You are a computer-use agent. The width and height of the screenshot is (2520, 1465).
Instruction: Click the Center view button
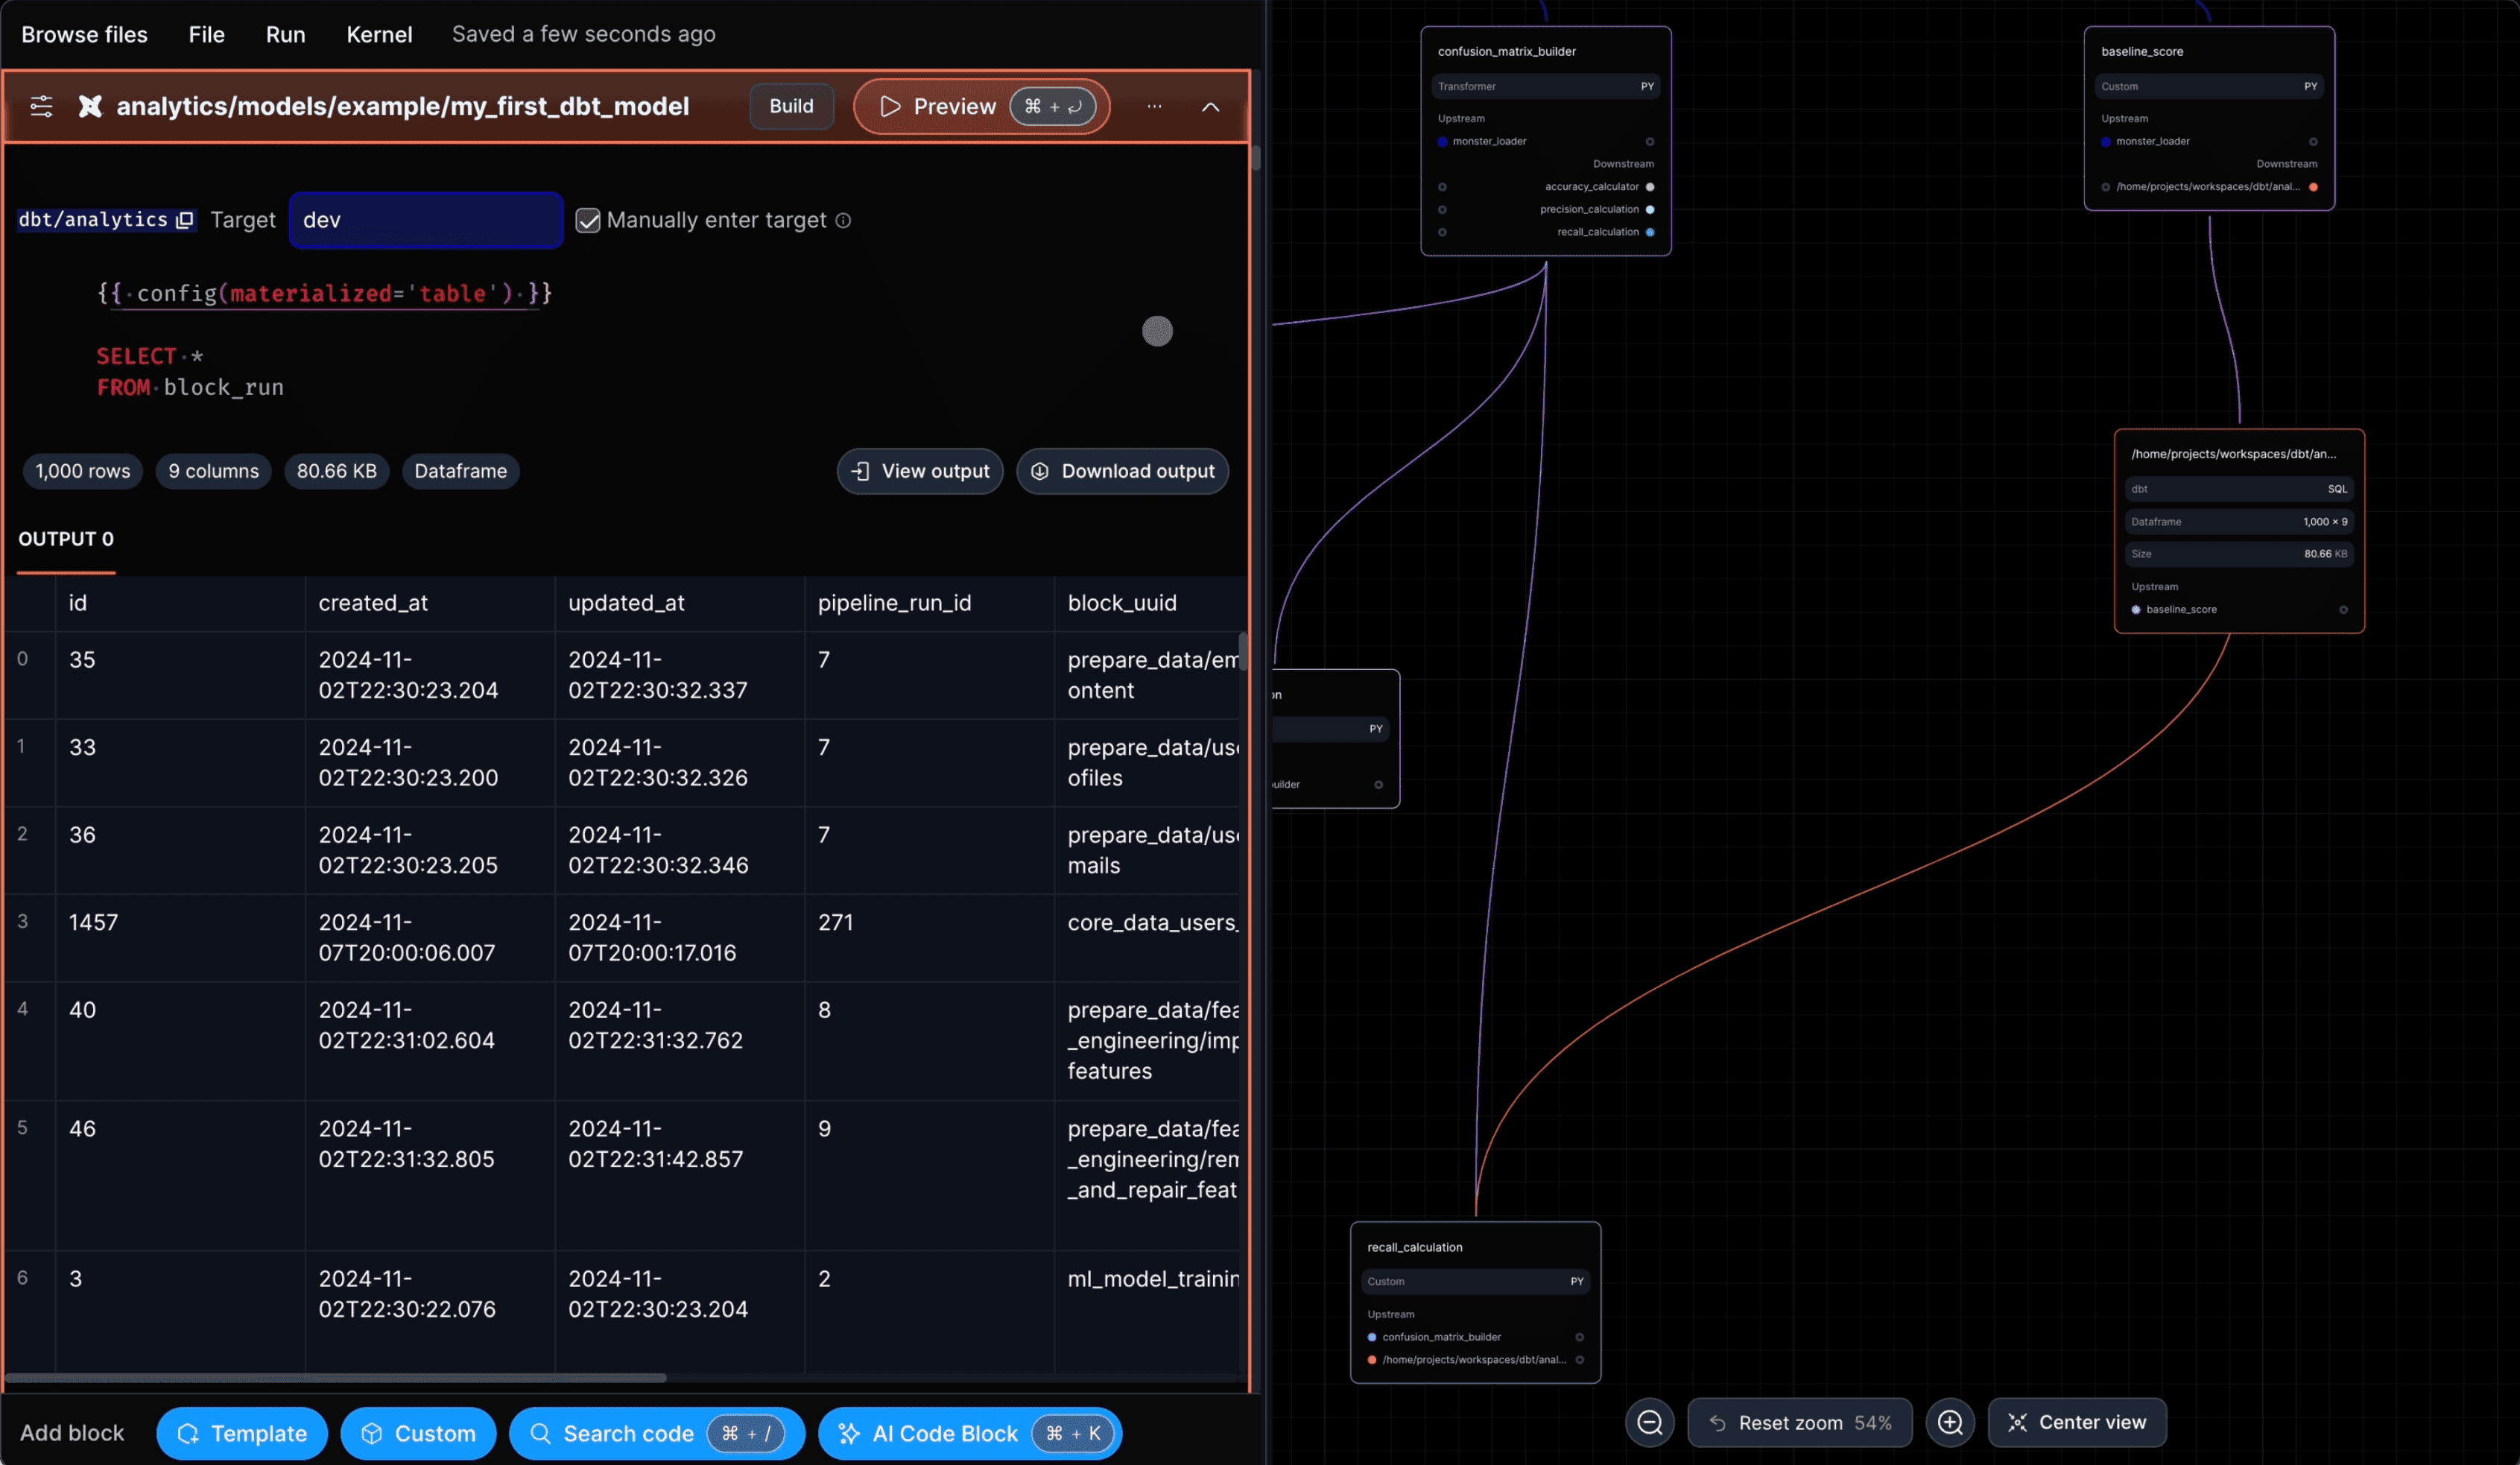(x=2077, y=1422)
